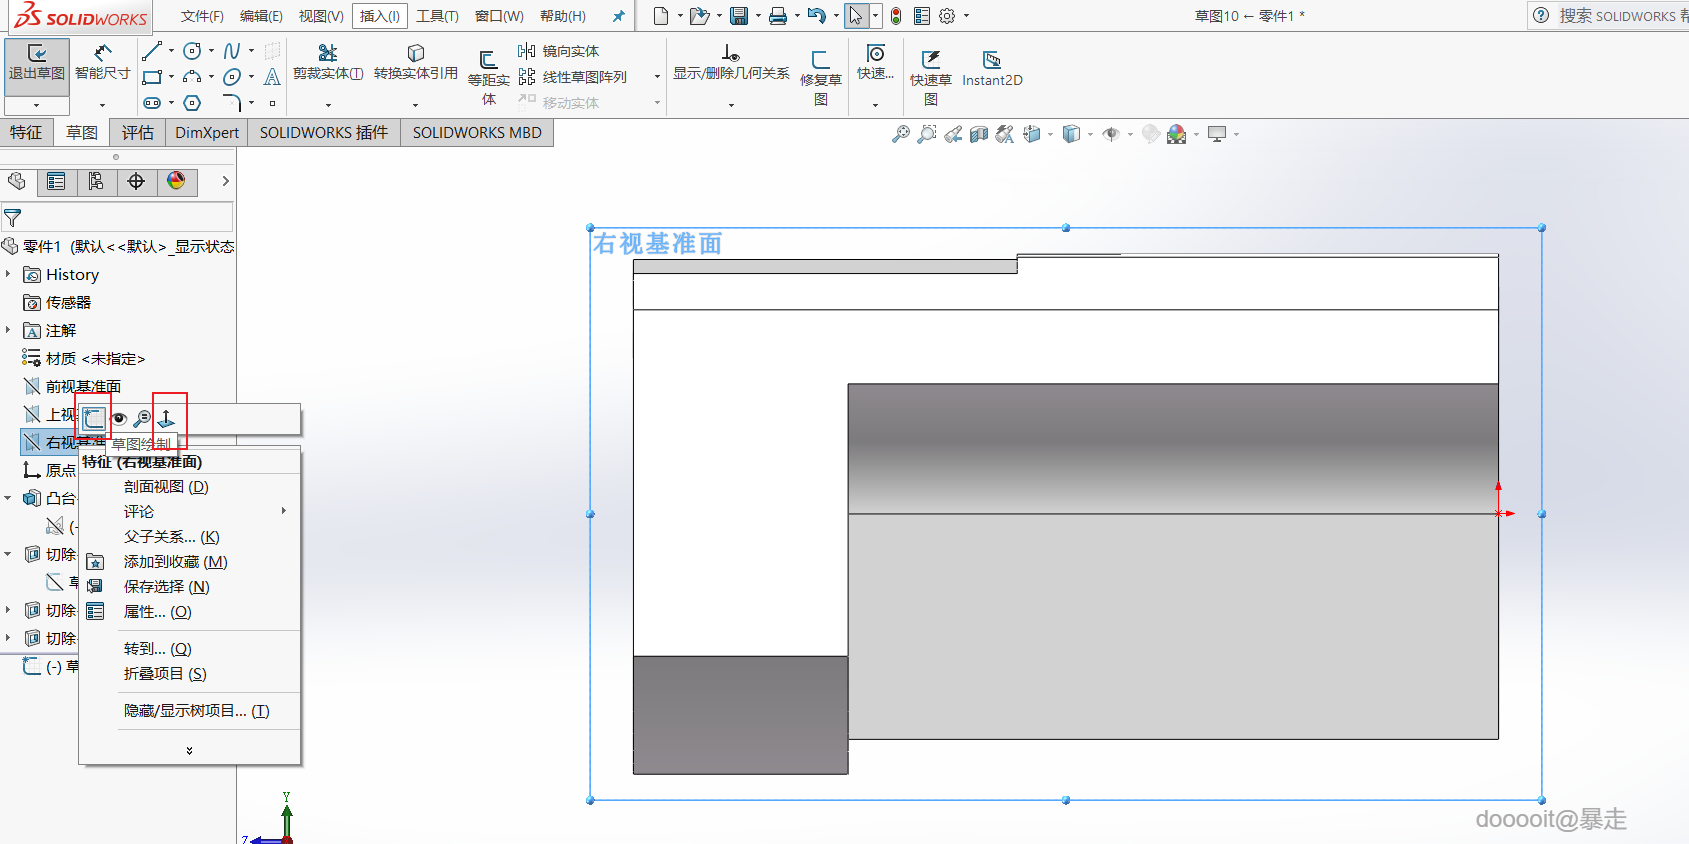Click the sketch icon in the context toolbar
1689x844 pixels.
[93, 419]
